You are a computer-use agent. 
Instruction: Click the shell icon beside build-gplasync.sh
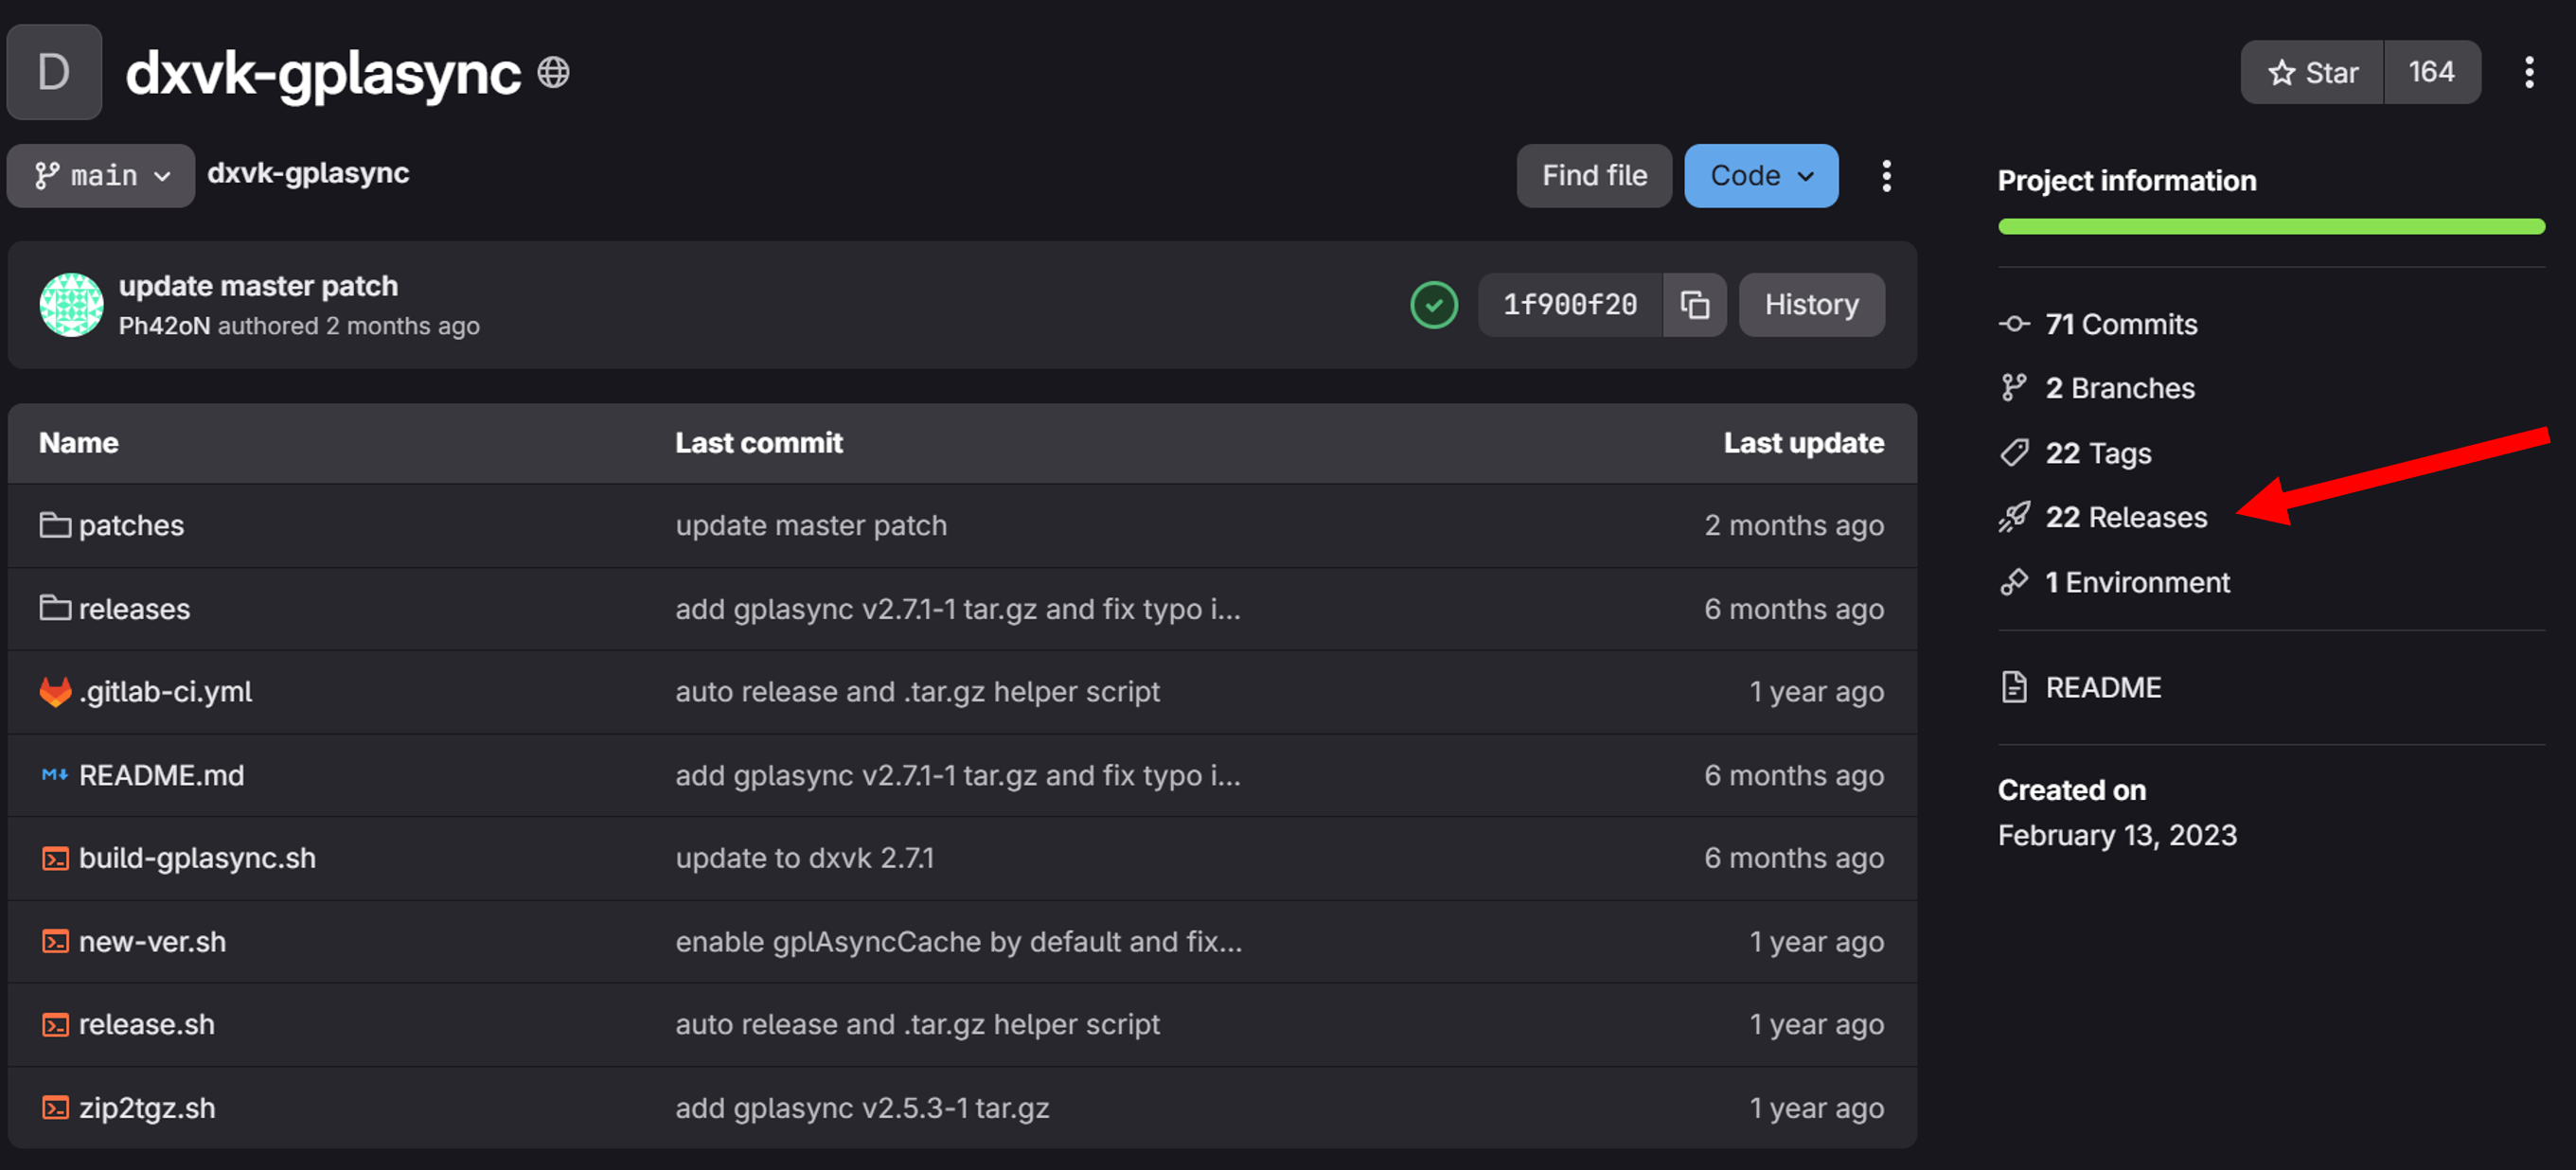55,859
